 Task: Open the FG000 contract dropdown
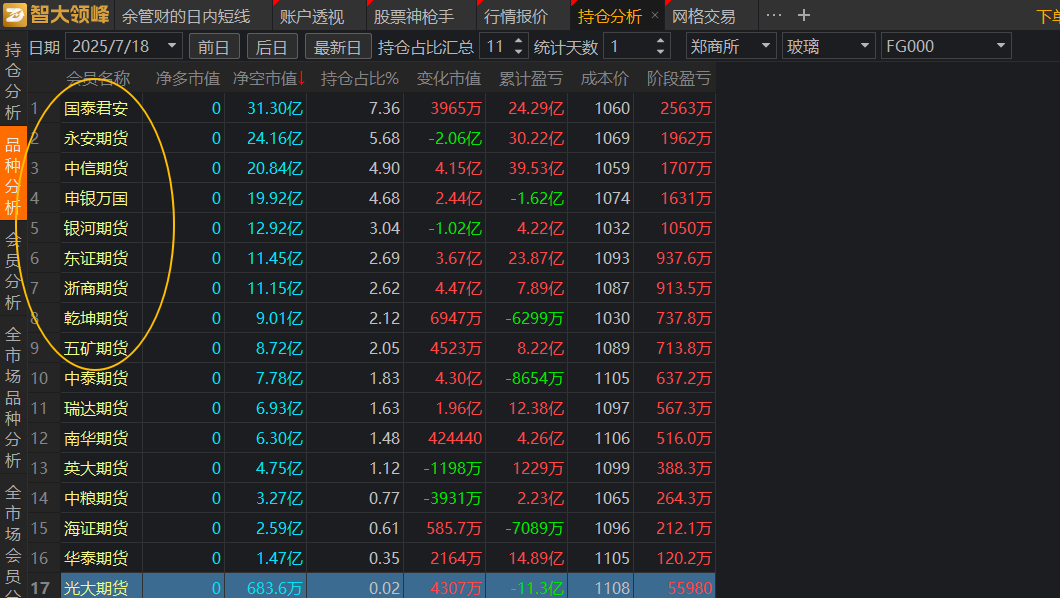pos(946,46)
